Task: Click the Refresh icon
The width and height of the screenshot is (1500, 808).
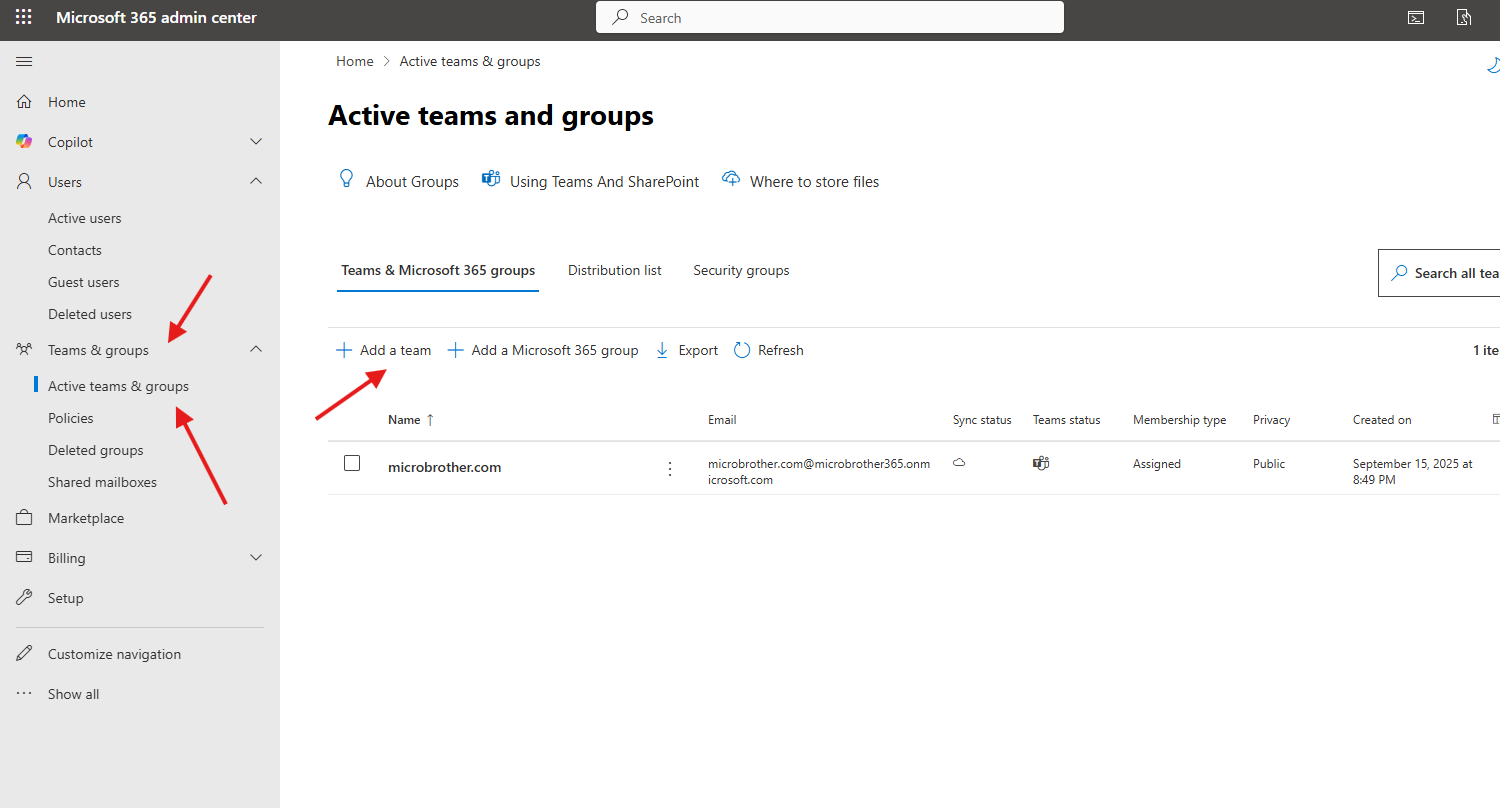Action: (x=742, y=350)
